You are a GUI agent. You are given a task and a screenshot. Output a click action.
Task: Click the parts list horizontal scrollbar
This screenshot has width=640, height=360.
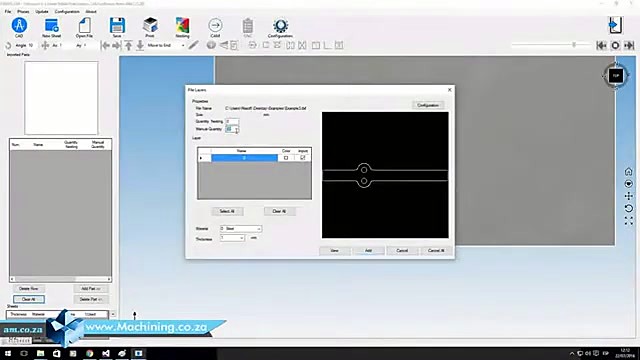[60, 279]
